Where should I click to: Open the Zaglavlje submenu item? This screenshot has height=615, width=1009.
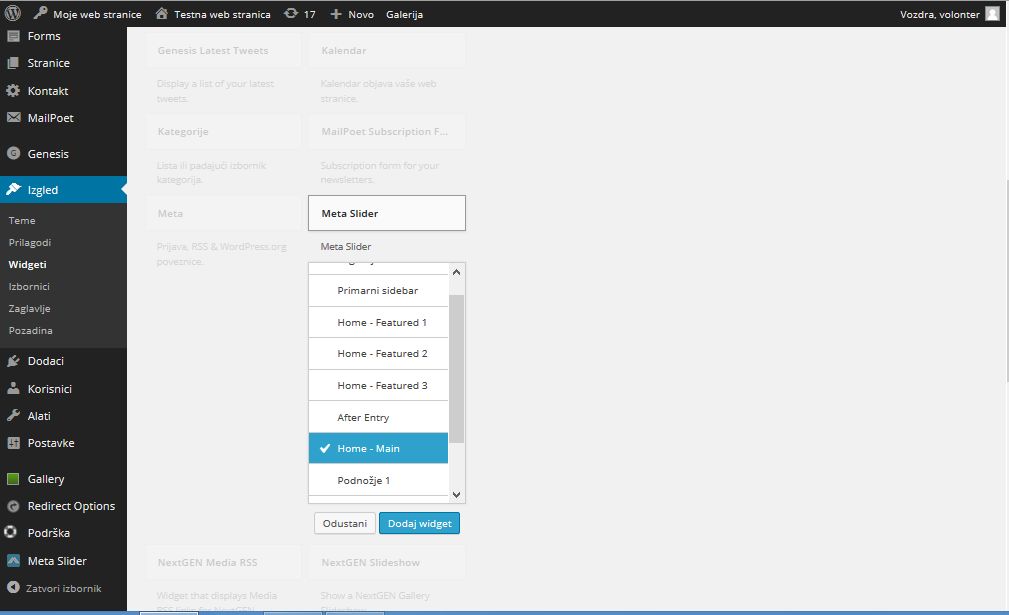tap(29, 308)
